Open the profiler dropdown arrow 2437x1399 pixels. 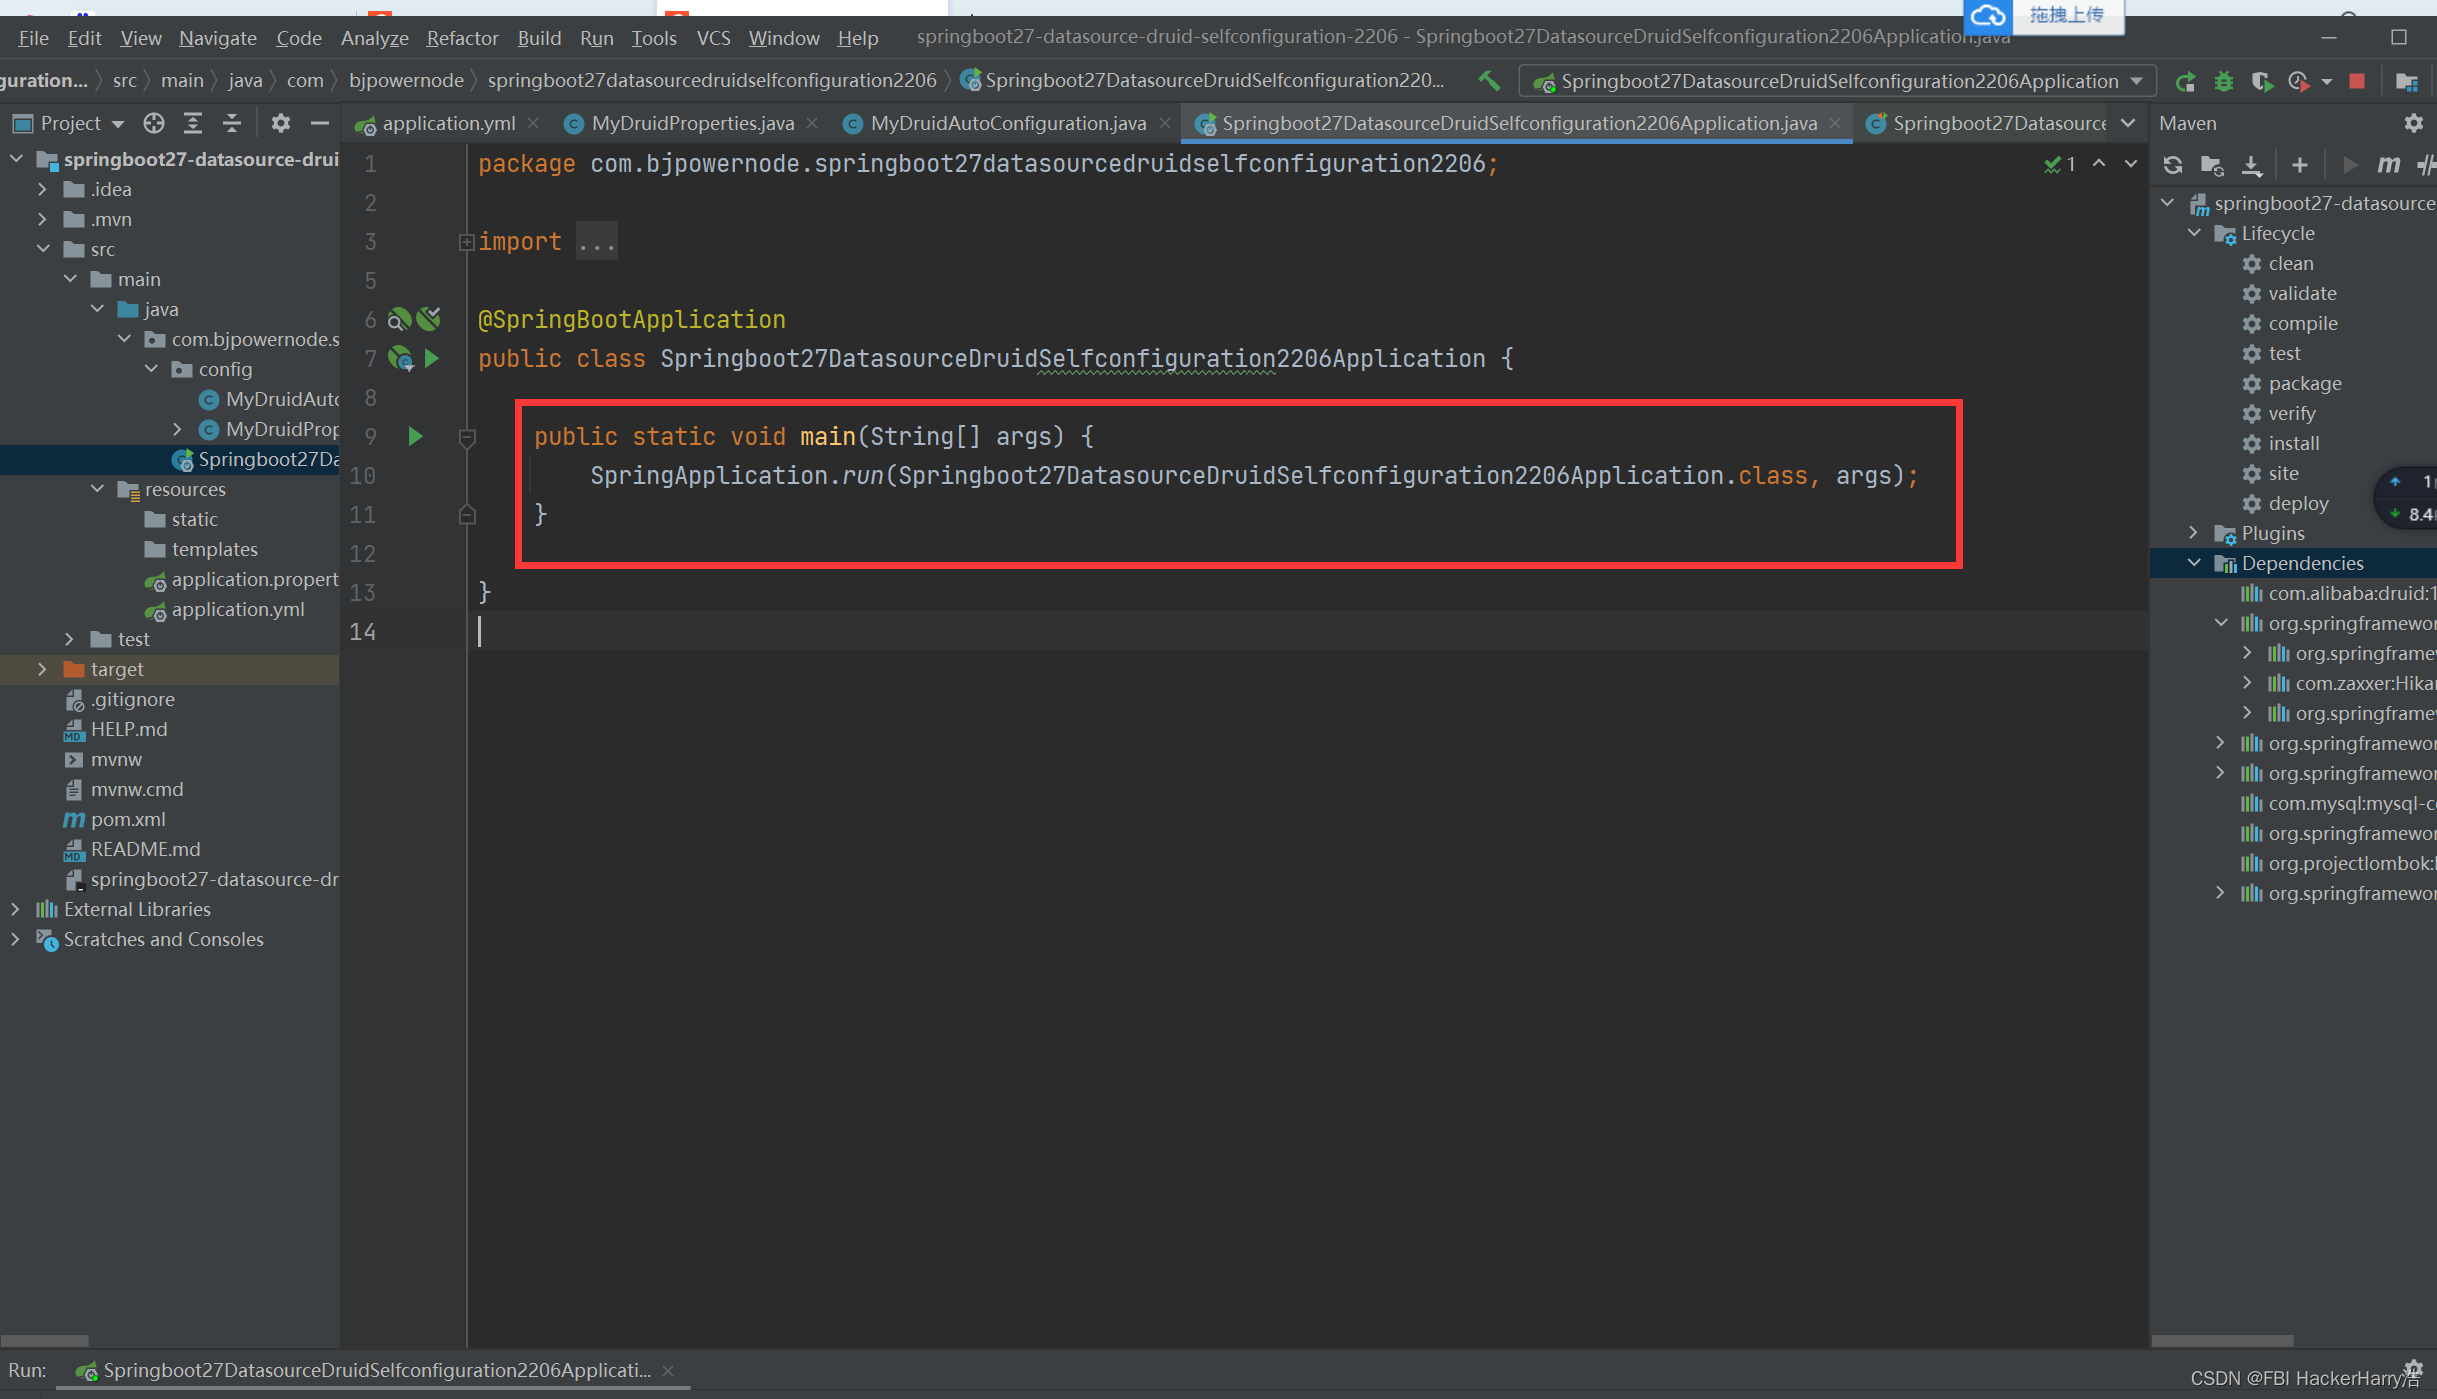coord(2326,81)
